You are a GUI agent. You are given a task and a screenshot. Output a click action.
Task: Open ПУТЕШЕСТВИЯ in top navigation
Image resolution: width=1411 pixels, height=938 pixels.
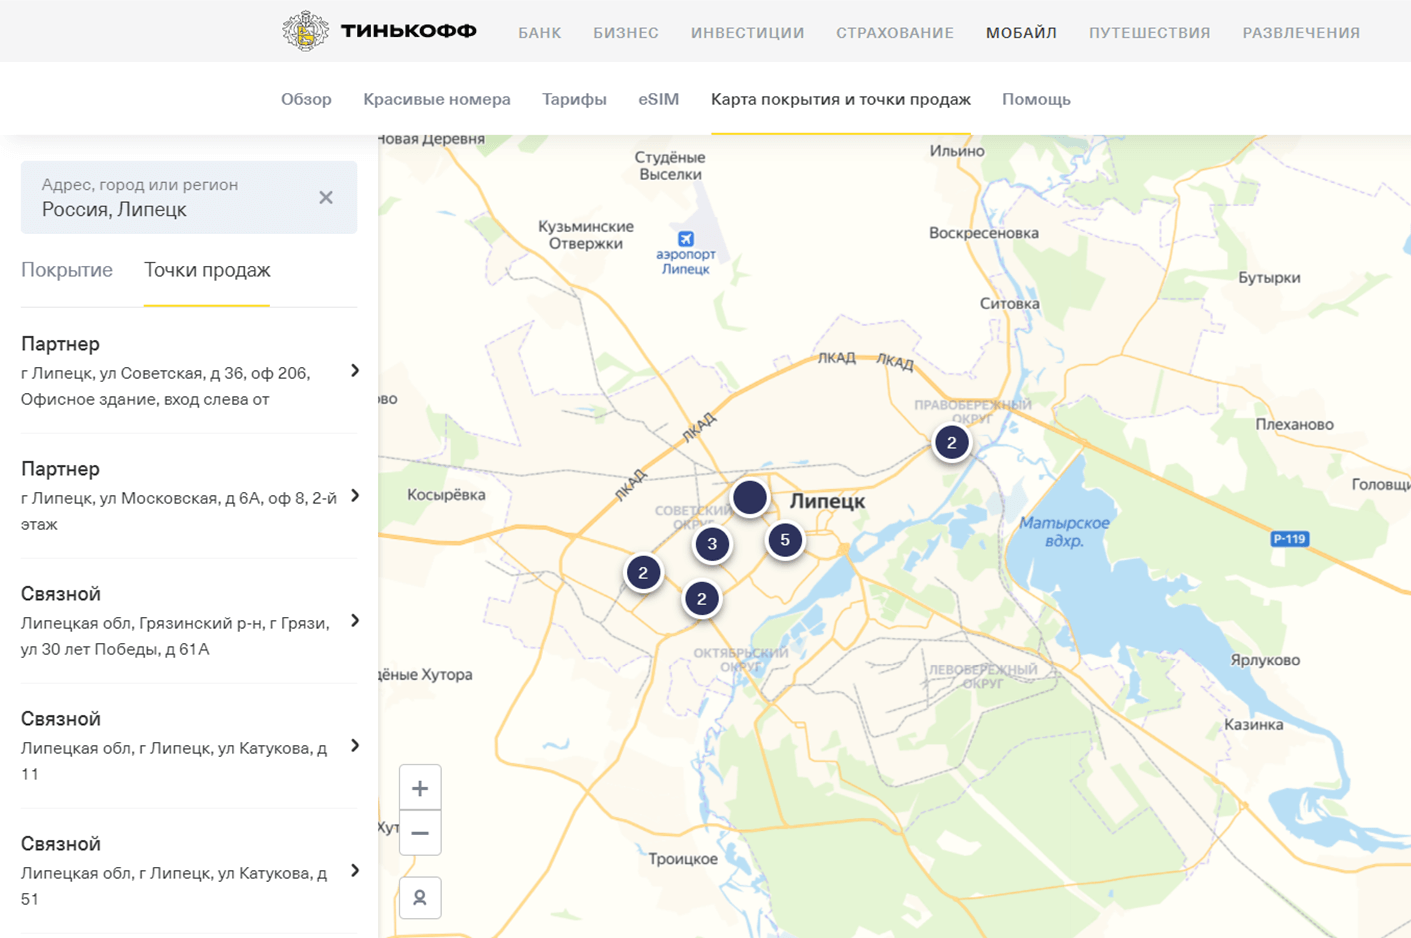pos(1150,33)
